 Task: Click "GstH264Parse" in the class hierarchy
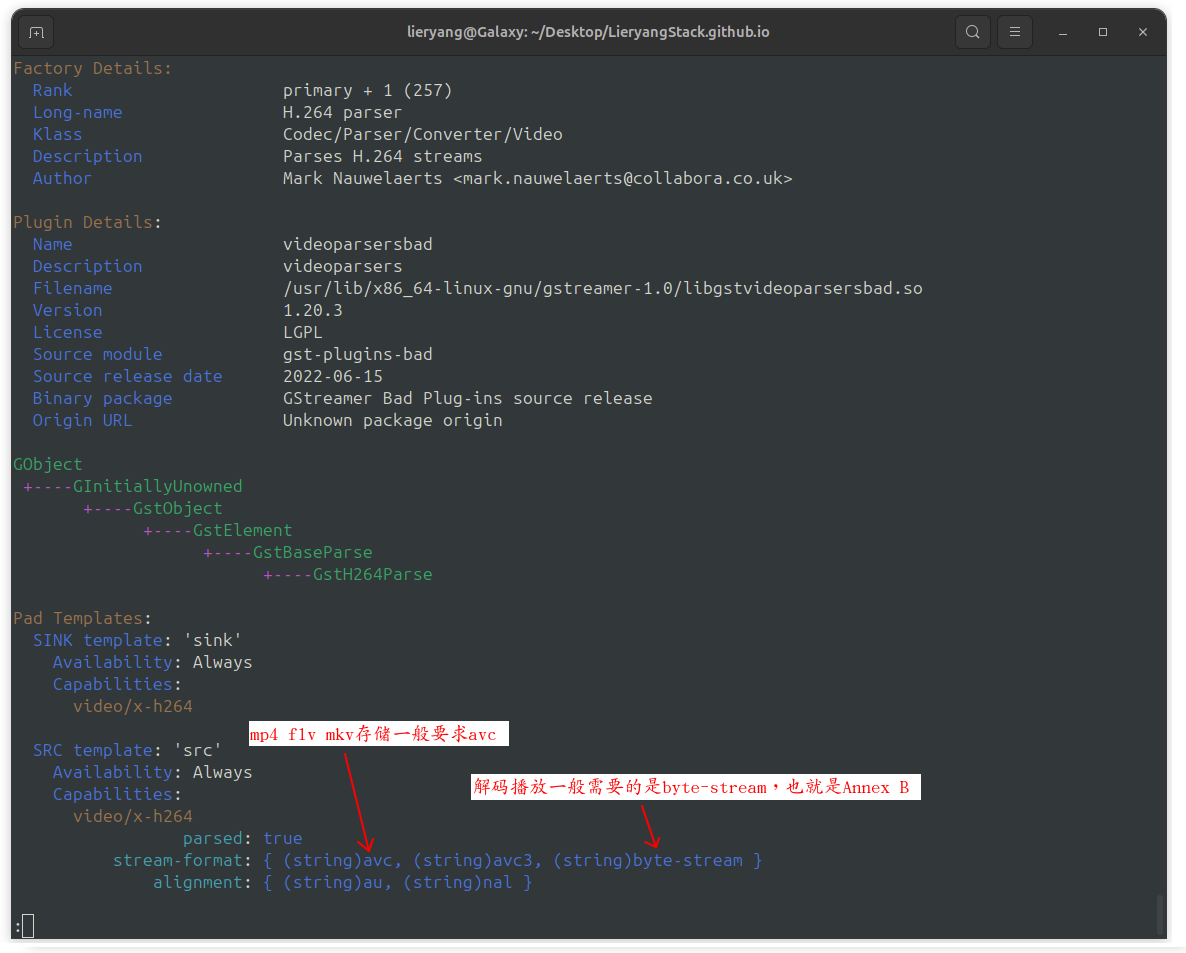(x=373, y=574)
